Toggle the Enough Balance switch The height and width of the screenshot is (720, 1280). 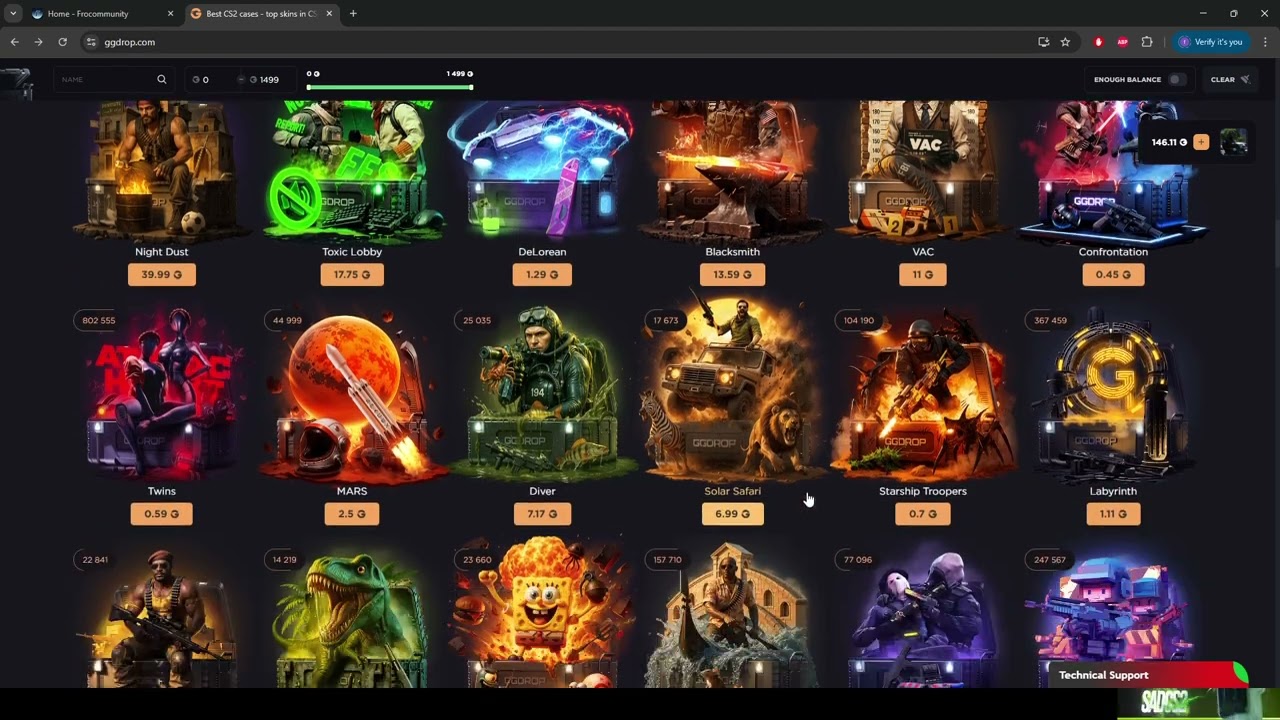pyautogui.click(x=1177, y=79)
